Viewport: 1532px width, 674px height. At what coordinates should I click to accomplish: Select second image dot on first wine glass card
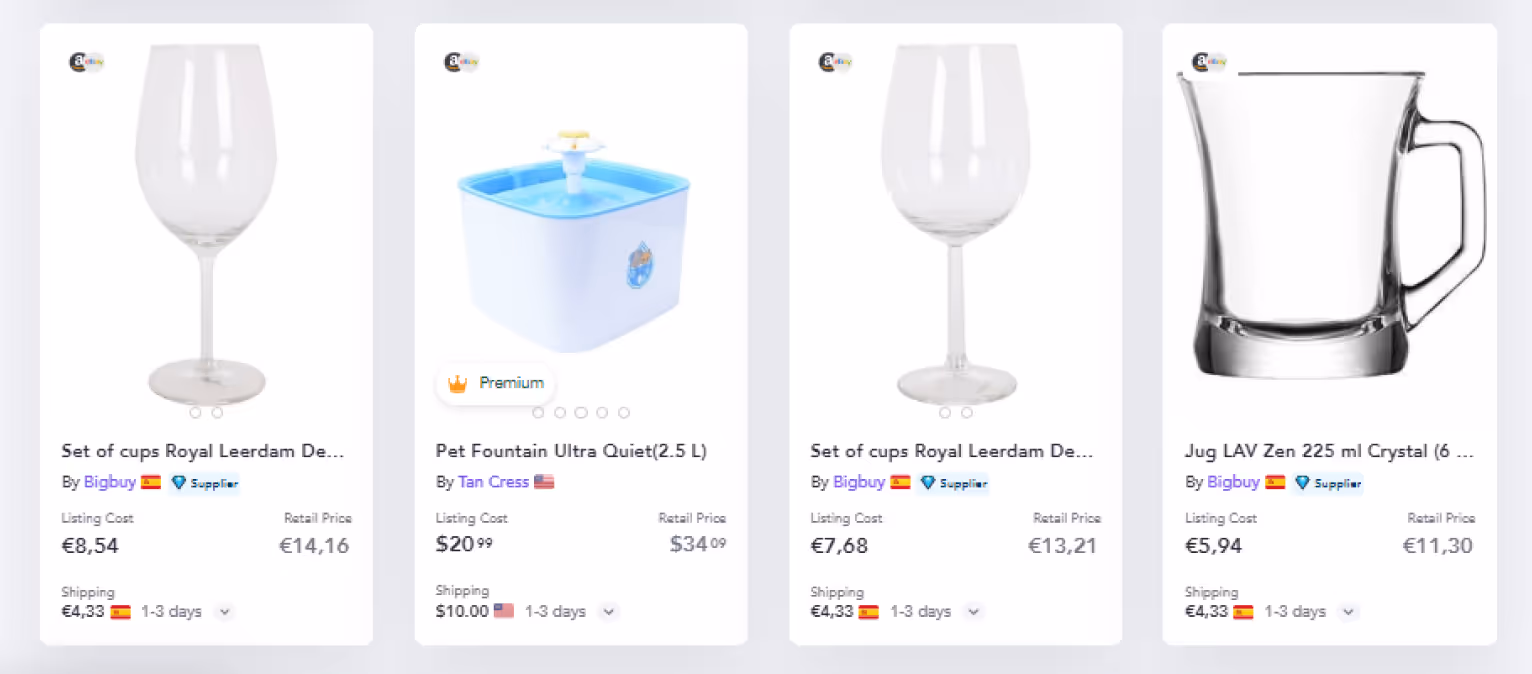[217, 412]
